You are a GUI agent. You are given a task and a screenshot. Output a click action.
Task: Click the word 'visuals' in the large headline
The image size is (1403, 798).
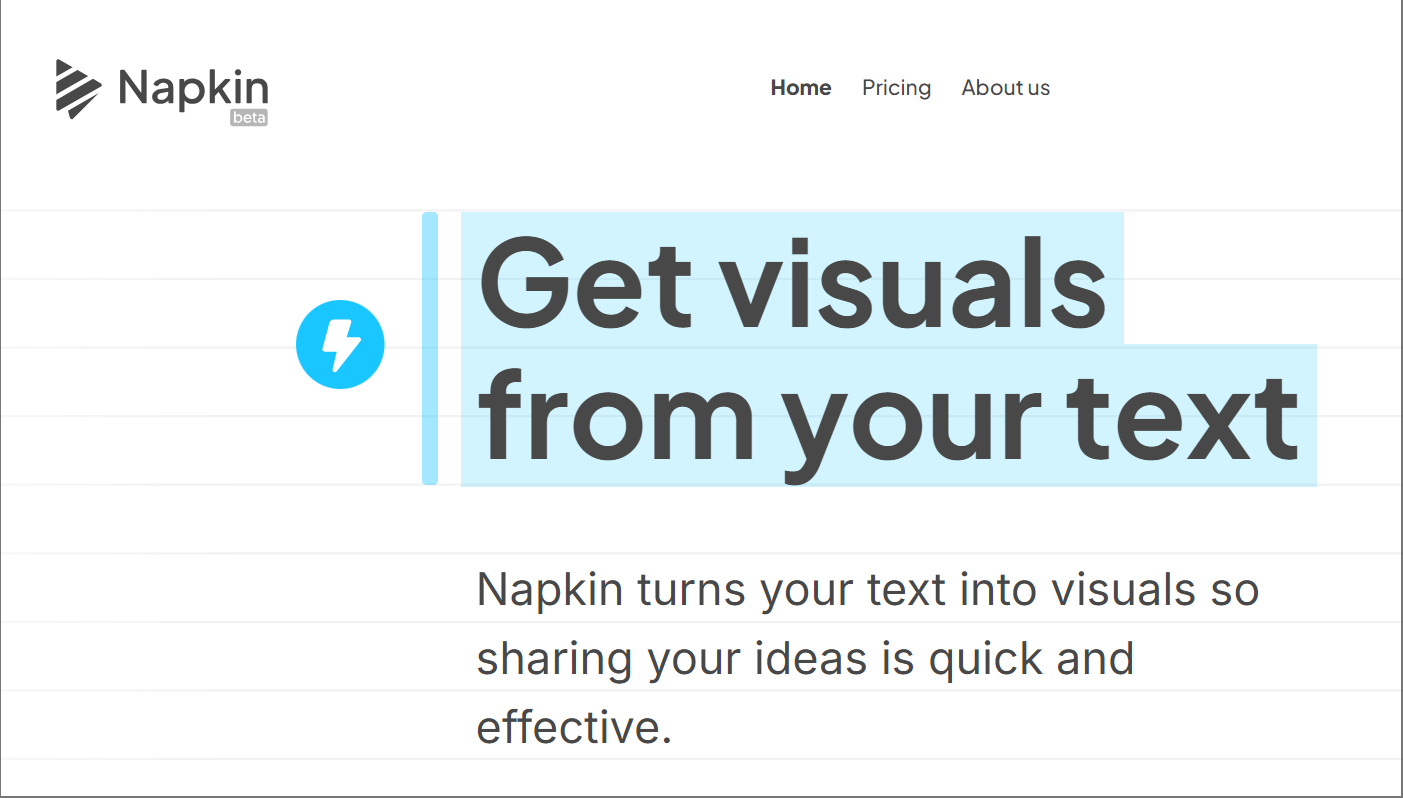click(x=914, y=284)
